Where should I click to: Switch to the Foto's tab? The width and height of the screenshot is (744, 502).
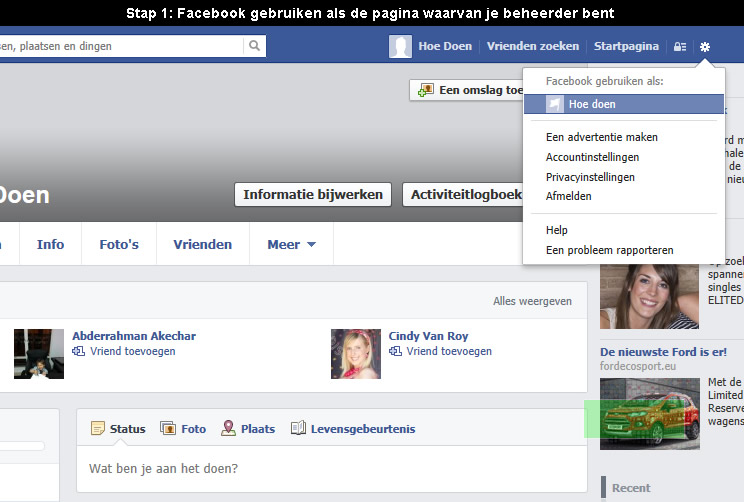click(119, 244)
